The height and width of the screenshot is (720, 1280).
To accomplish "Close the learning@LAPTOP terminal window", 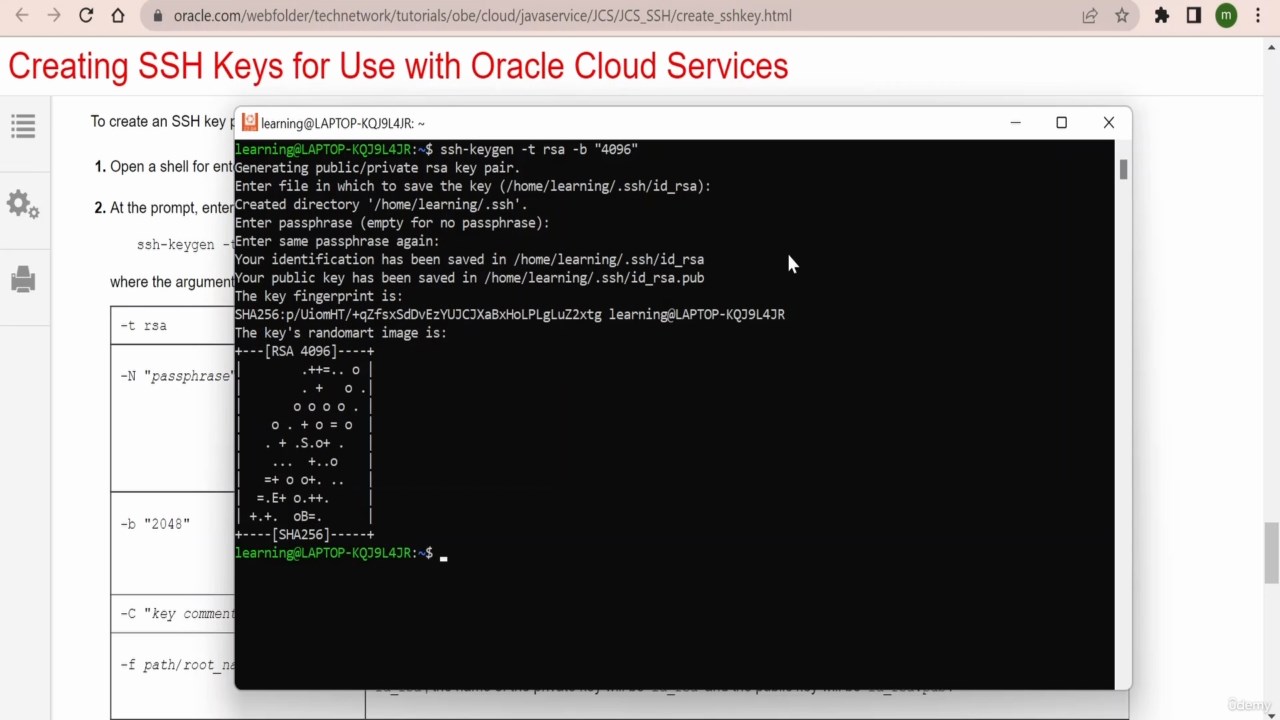I will [1109, 123].
